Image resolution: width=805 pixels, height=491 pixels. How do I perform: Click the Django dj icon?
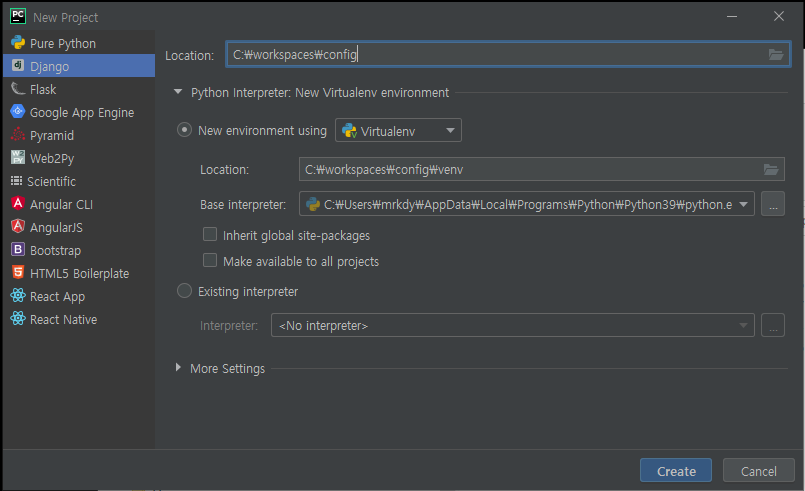[x=18, y=65]
